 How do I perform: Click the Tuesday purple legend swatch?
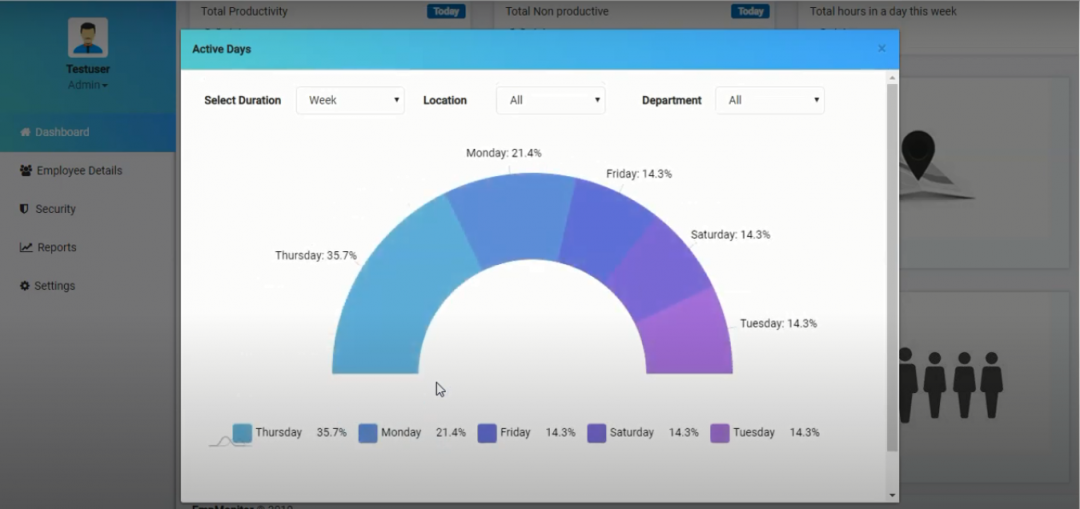(720, 433)
